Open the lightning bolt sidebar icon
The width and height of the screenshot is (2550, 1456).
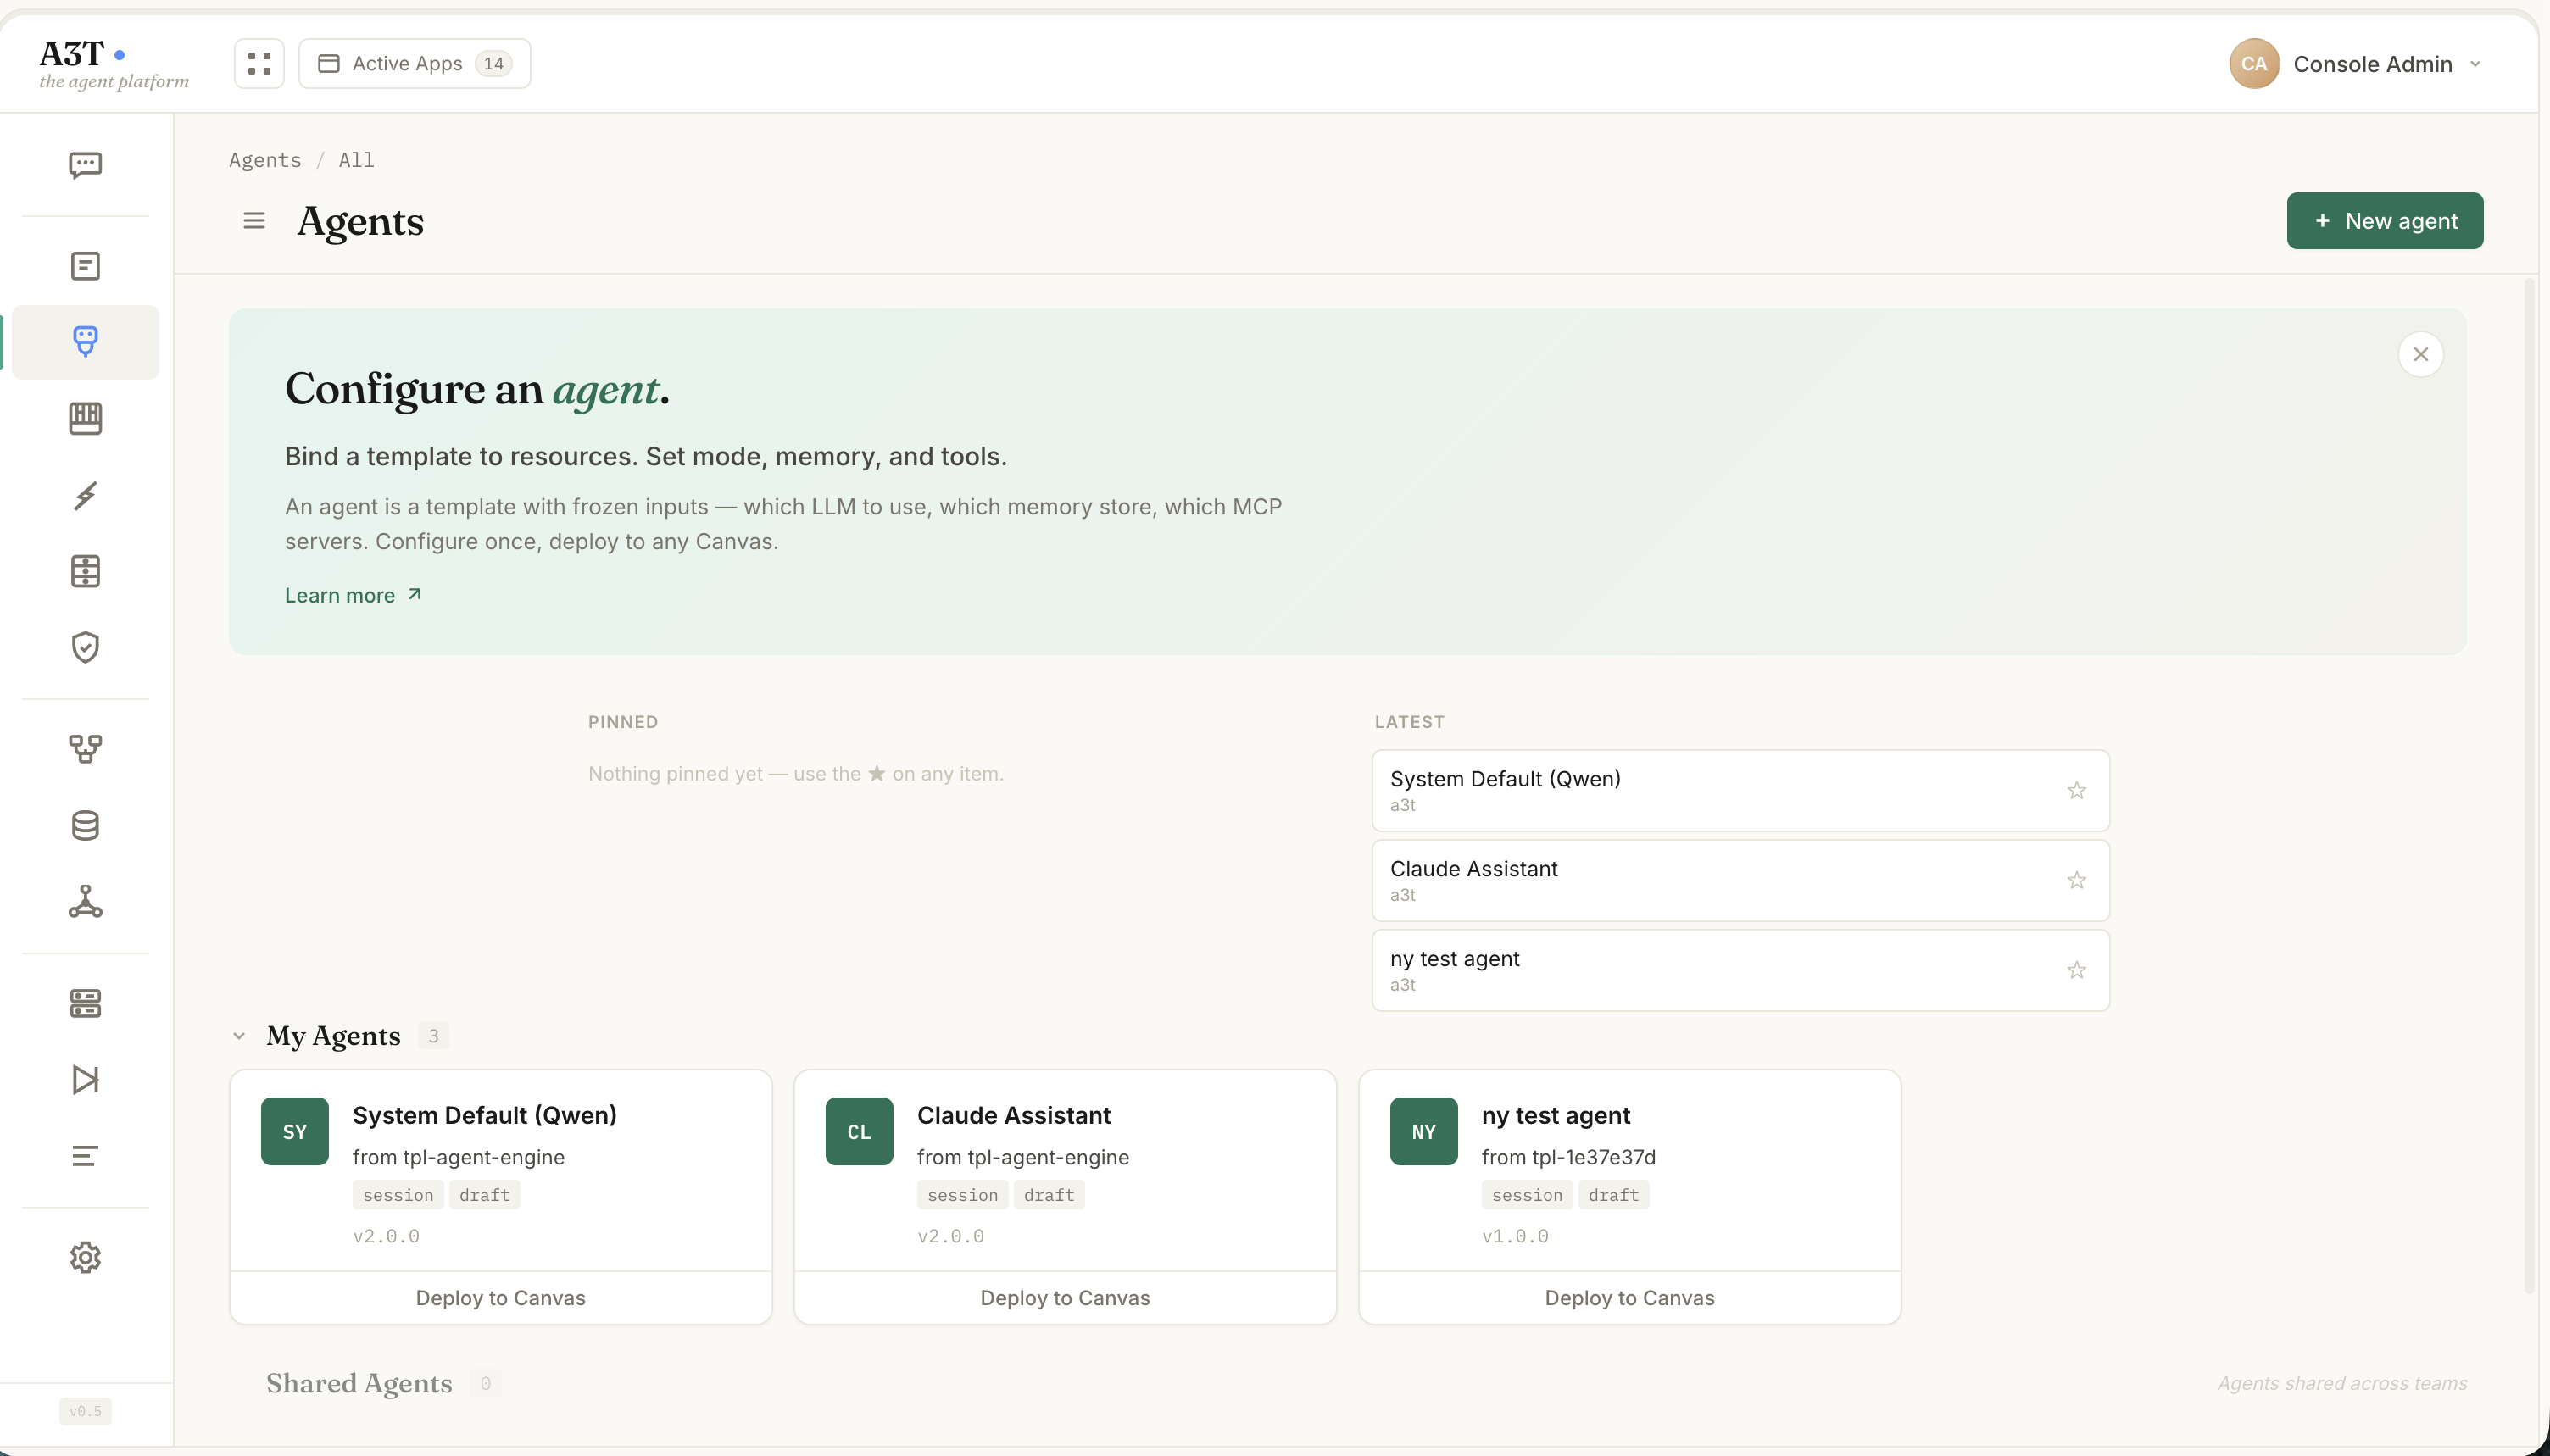85,495
